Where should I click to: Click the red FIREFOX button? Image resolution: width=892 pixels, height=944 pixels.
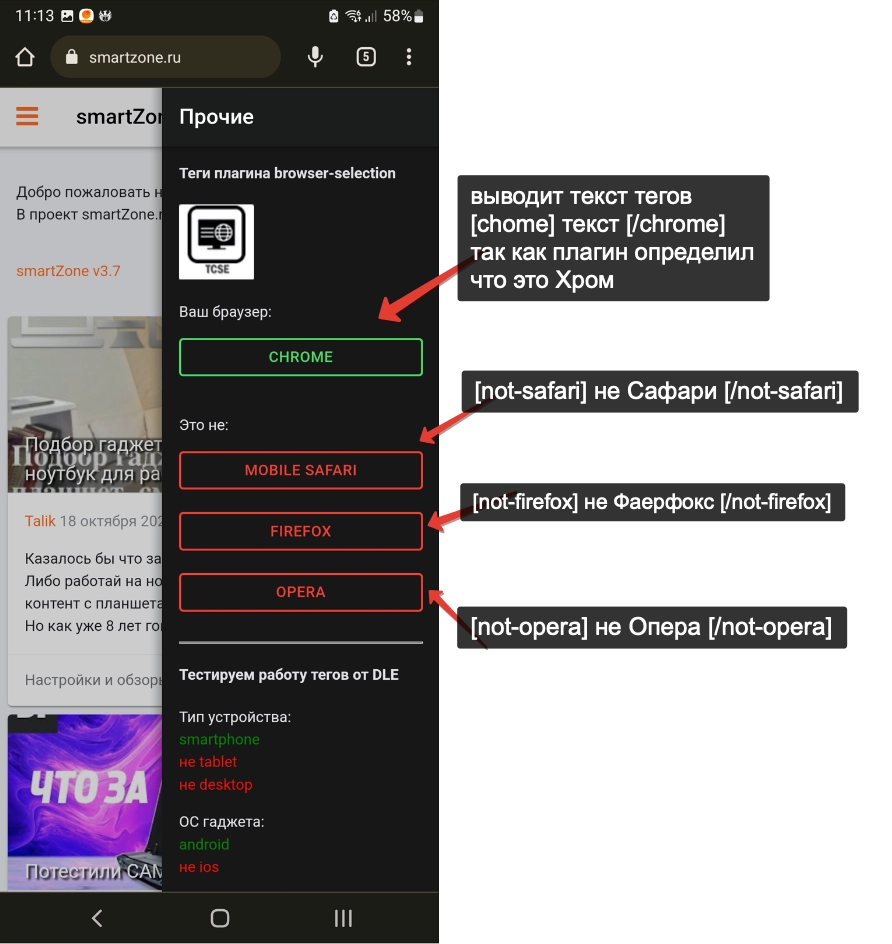[300, 531]
